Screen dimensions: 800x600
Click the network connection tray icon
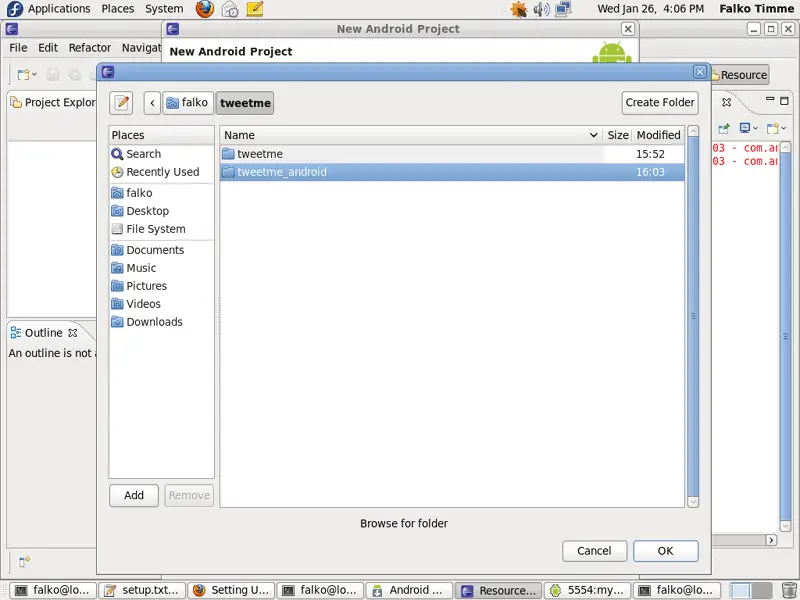tap(563, 9)
